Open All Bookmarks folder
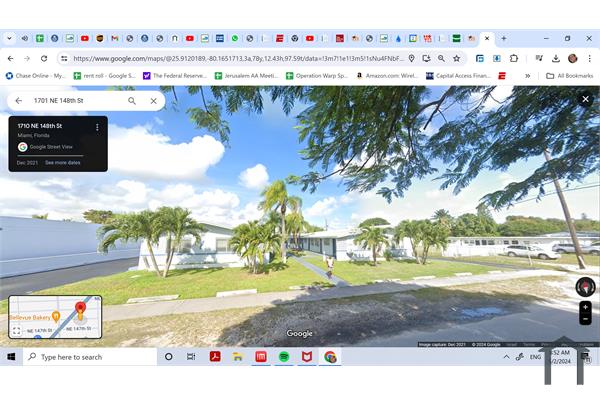The image size is (600, 395). tap(569, 76)
